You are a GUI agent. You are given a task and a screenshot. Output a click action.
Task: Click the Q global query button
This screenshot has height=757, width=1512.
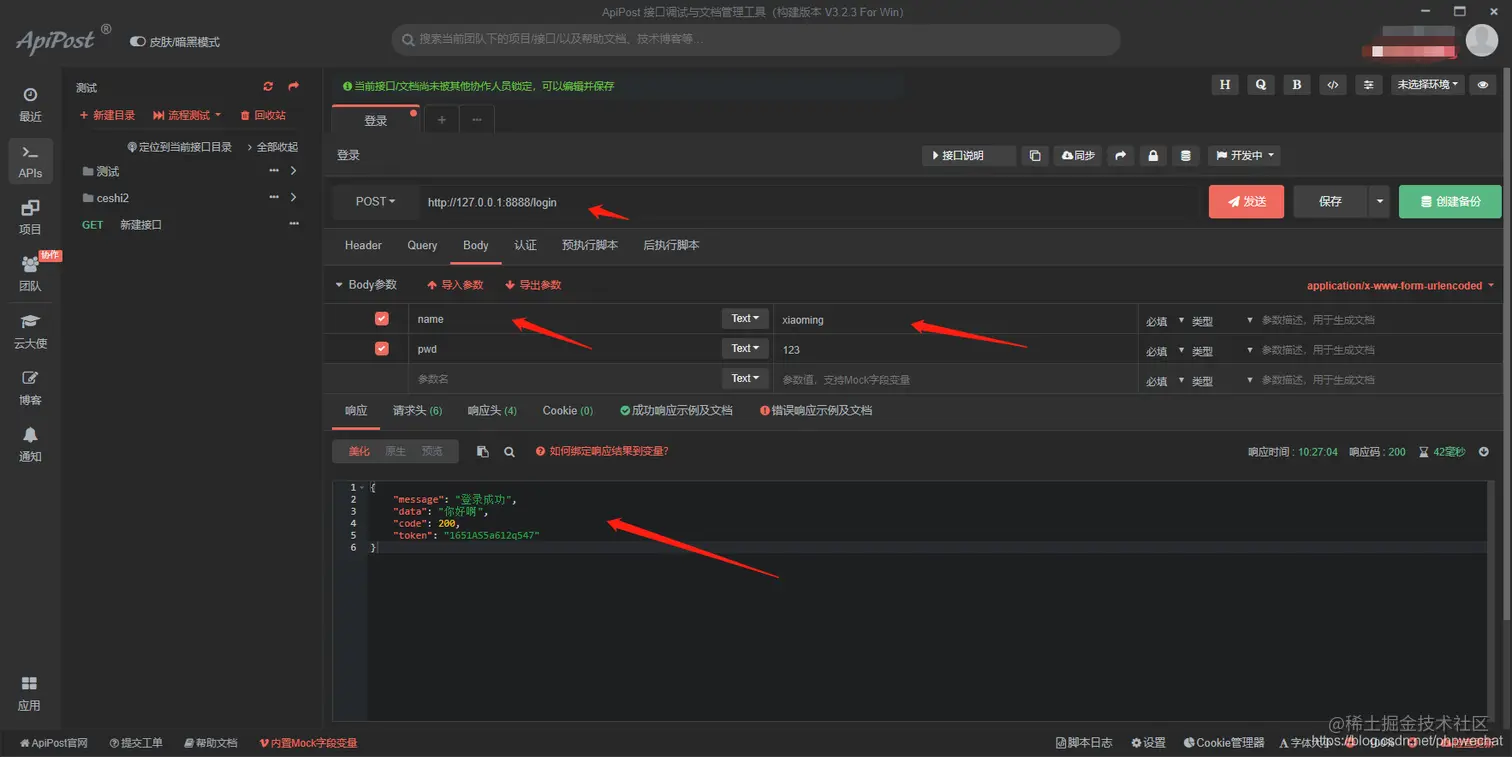tap(1261, 85)
